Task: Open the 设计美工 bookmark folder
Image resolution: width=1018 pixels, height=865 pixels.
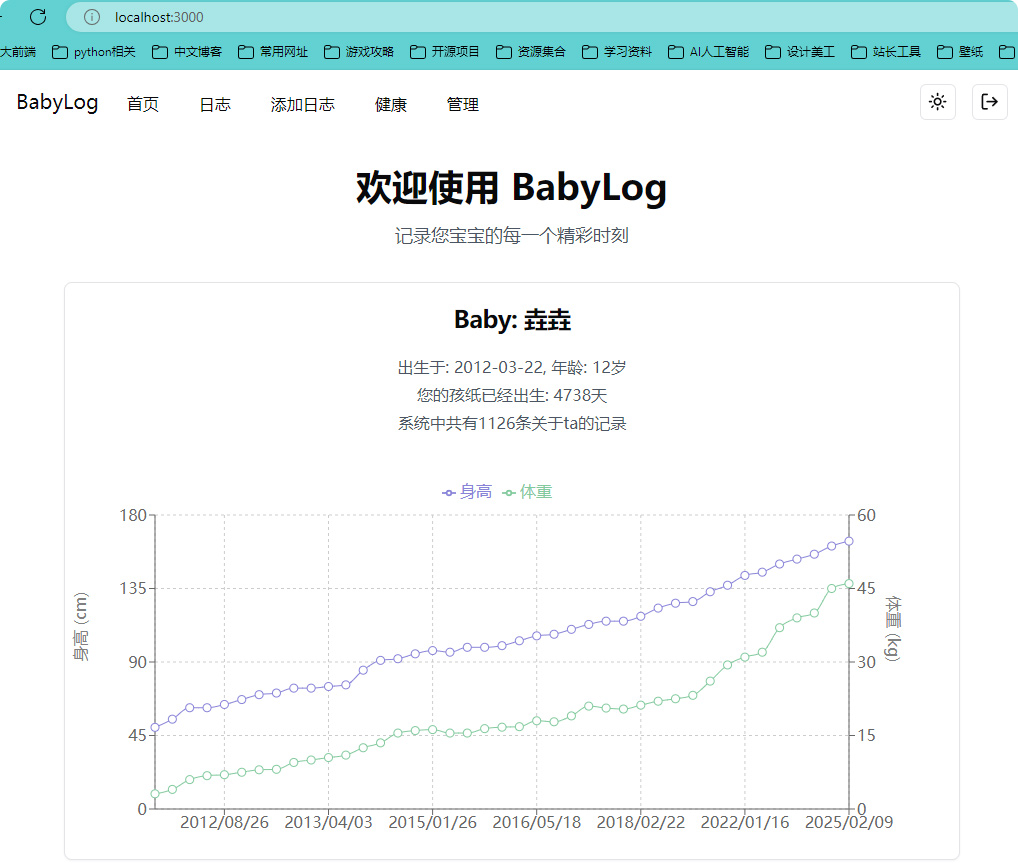Action: [x=800, y=52]
